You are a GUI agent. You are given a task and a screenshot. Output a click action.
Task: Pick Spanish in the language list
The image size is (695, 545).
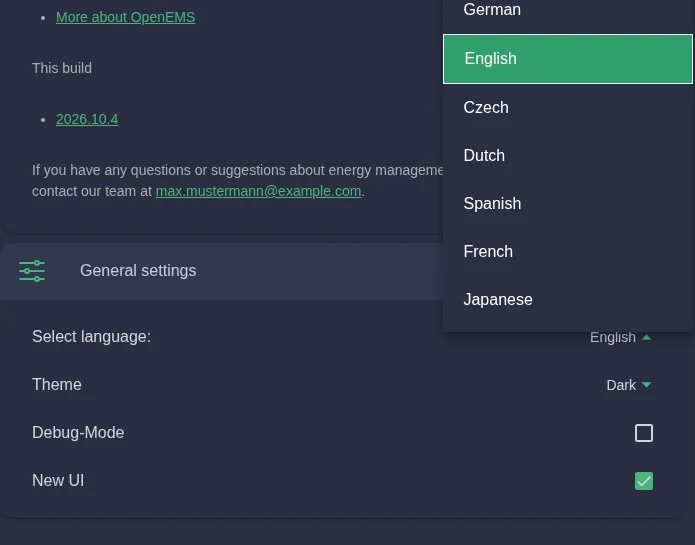pos(568,203)
